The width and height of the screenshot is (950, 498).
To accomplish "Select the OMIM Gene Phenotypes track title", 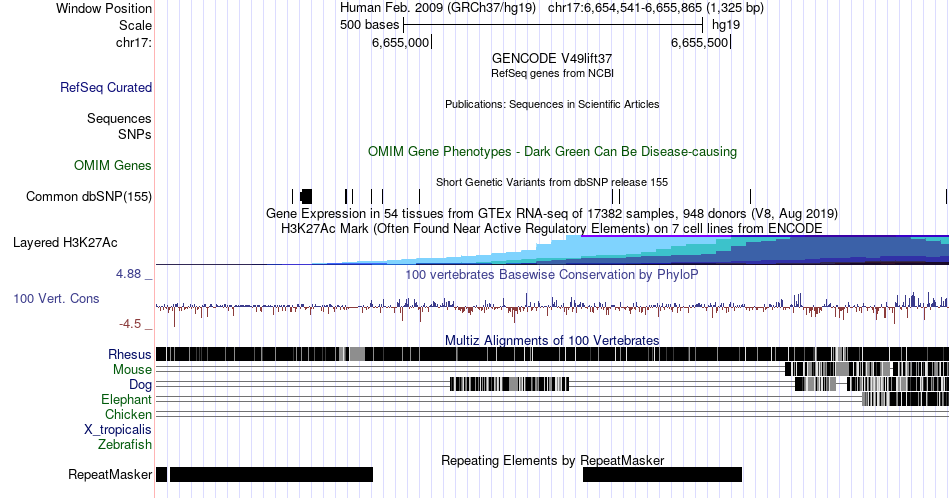I will coord(552,151).
